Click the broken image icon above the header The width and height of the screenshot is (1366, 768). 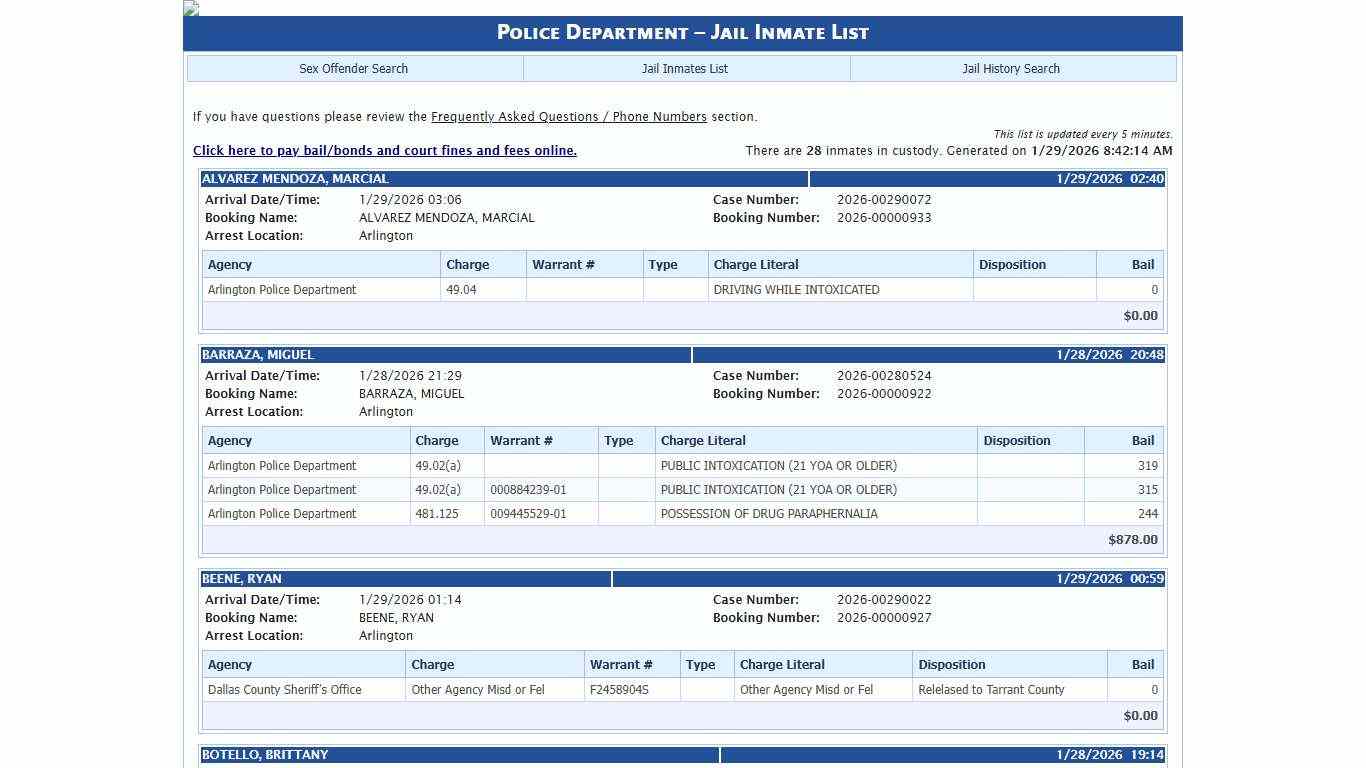coord(191,8)
